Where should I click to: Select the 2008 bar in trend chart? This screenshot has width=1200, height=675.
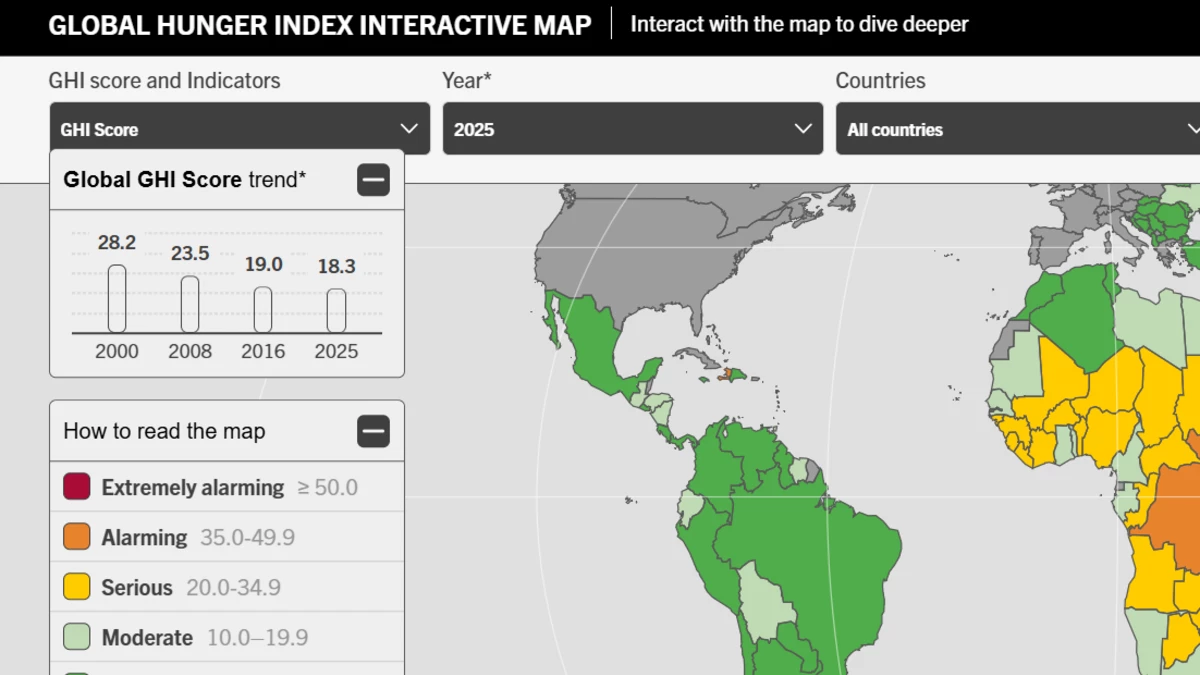pos(190,304)
